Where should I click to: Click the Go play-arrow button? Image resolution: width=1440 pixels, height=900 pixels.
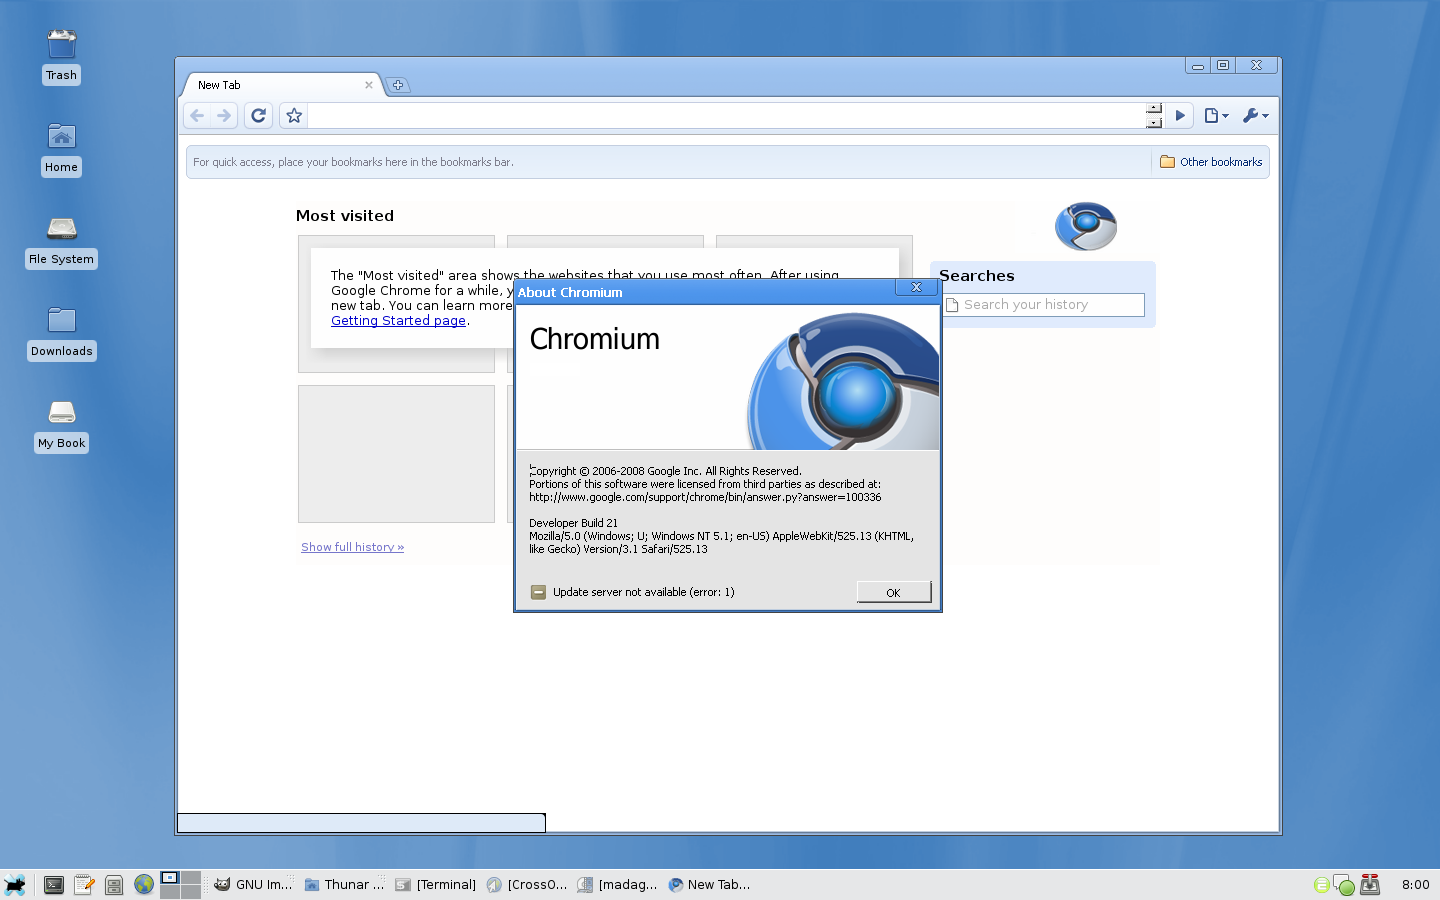[x=1180, y=116]
